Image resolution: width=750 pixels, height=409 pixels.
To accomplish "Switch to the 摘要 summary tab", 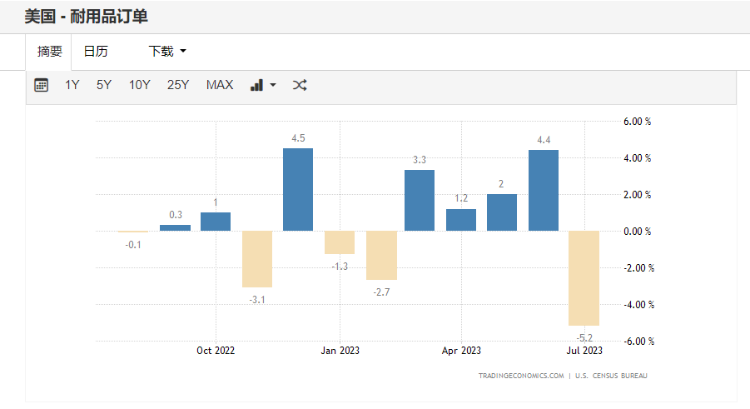I will click(x=49, y=51).
